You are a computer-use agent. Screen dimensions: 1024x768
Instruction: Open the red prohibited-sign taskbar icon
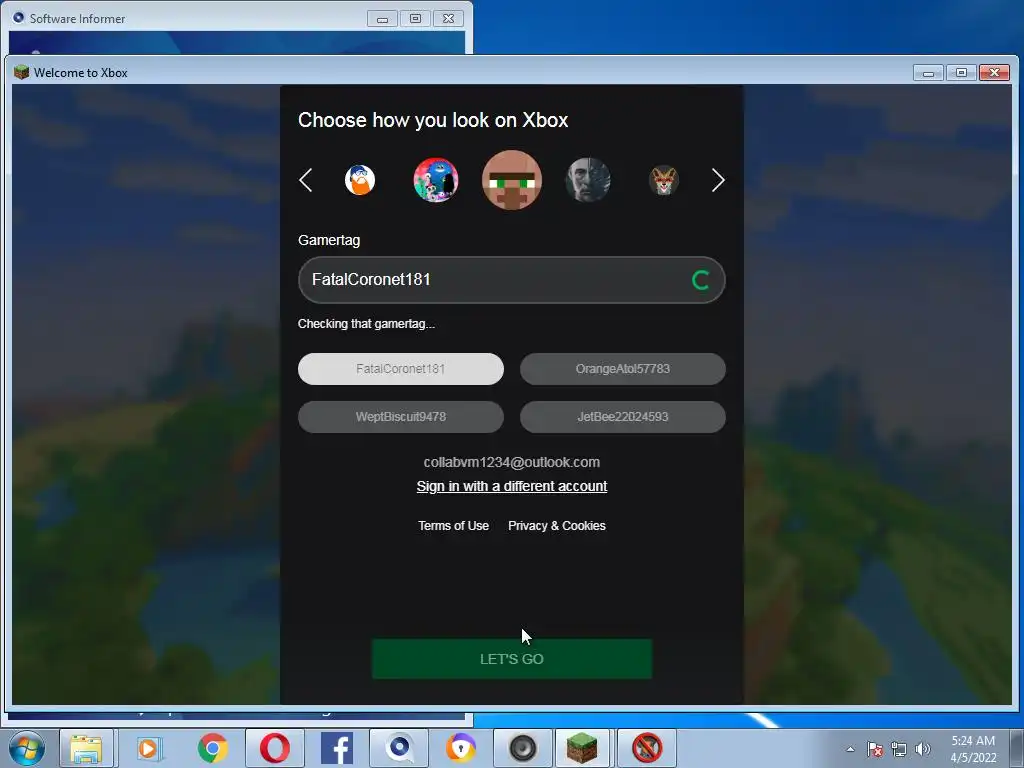(647, 748)
